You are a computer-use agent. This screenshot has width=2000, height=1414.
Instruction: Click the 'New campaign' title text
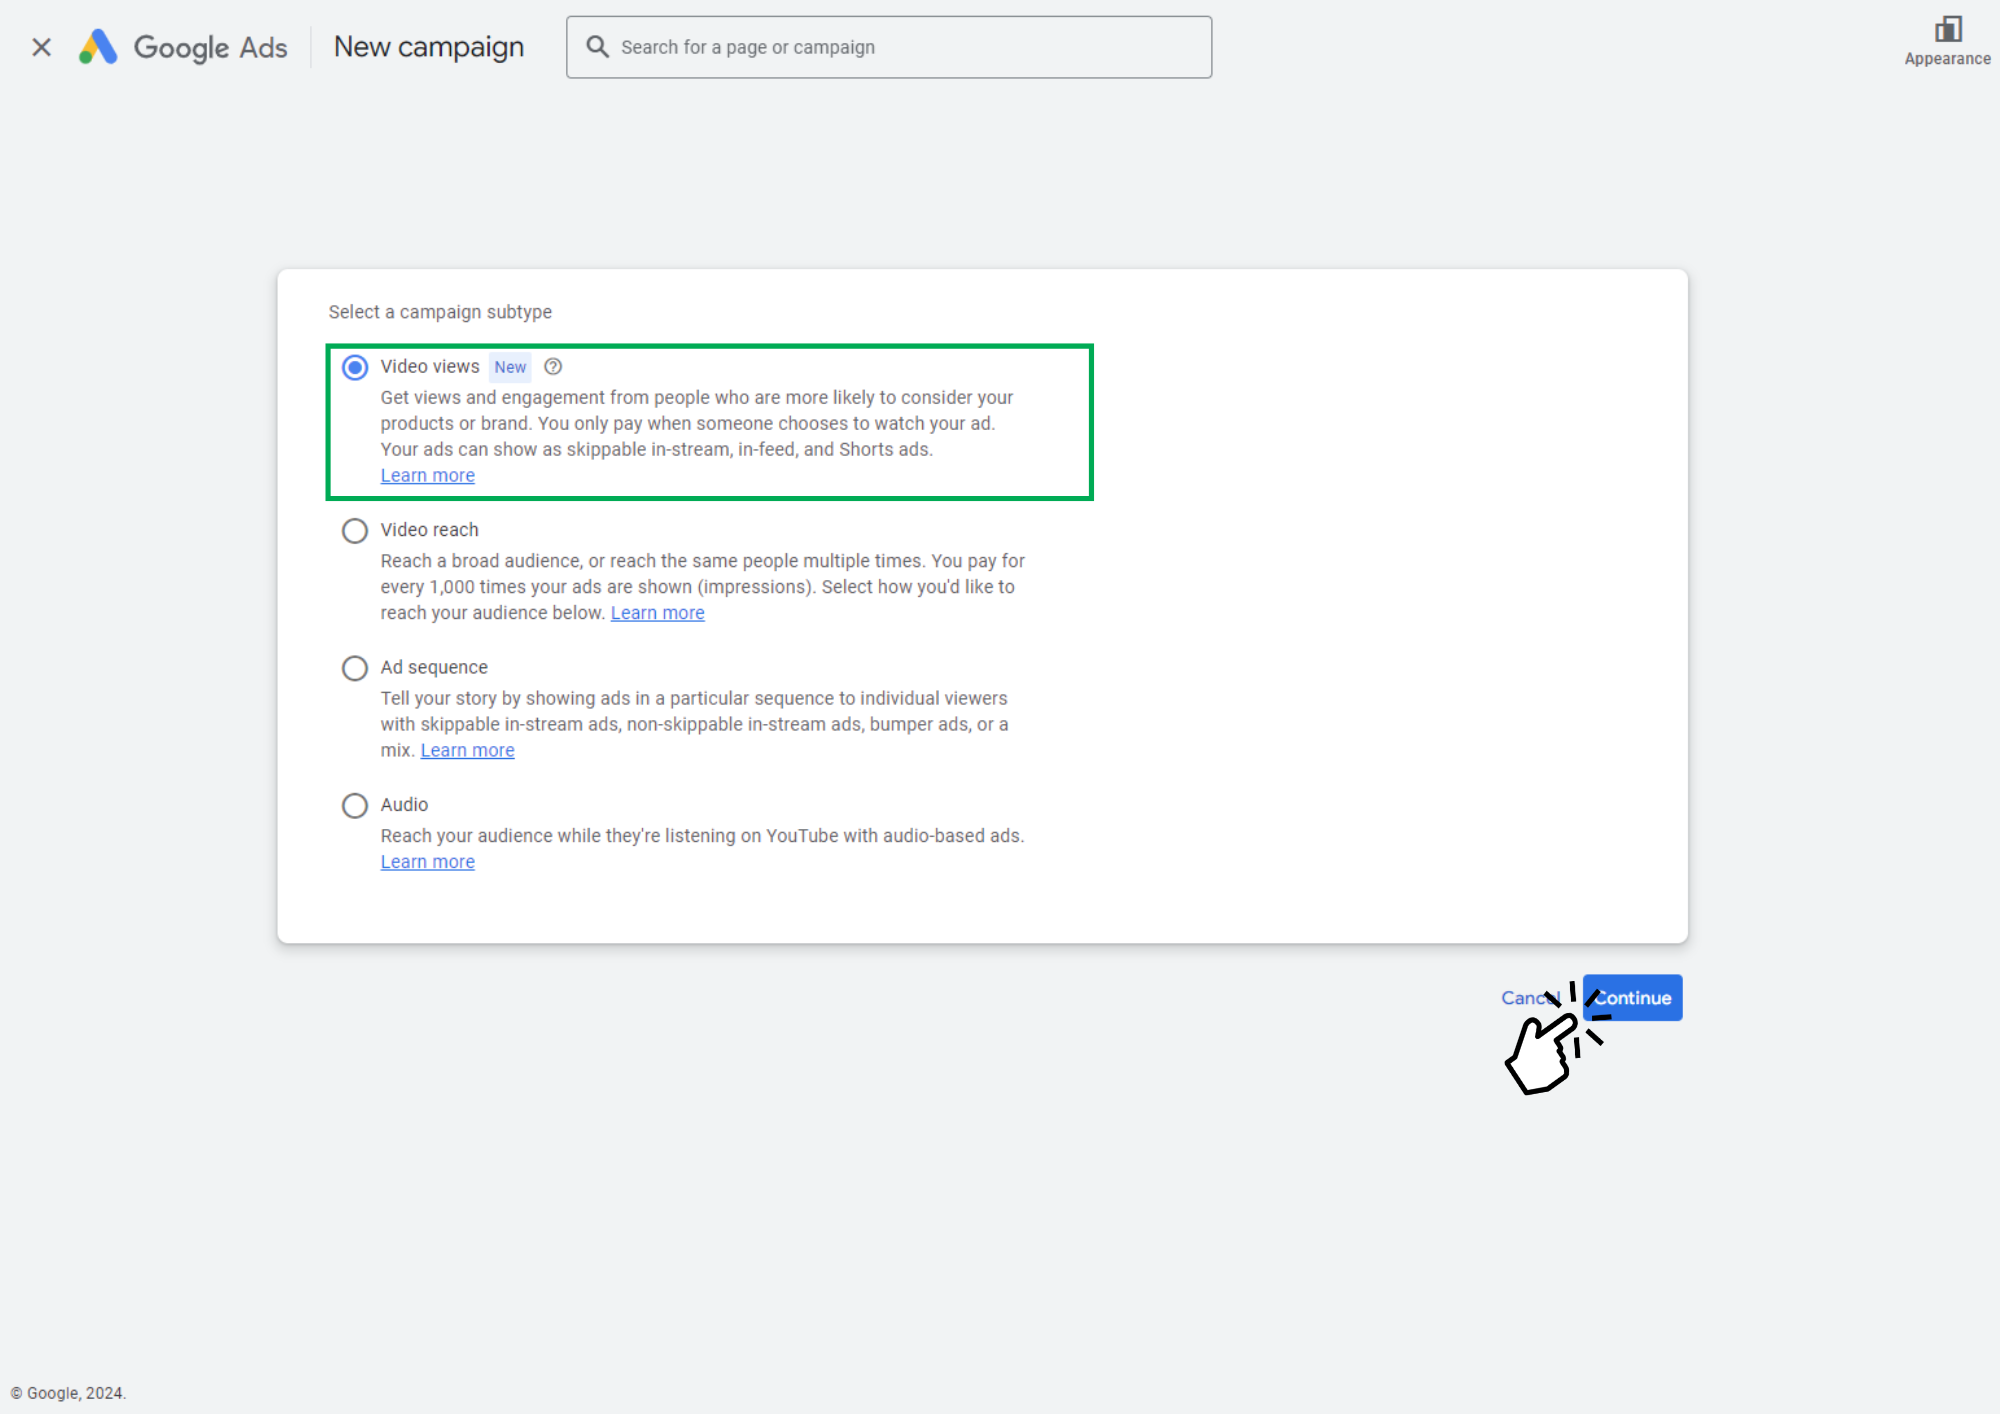coord(428,47)
